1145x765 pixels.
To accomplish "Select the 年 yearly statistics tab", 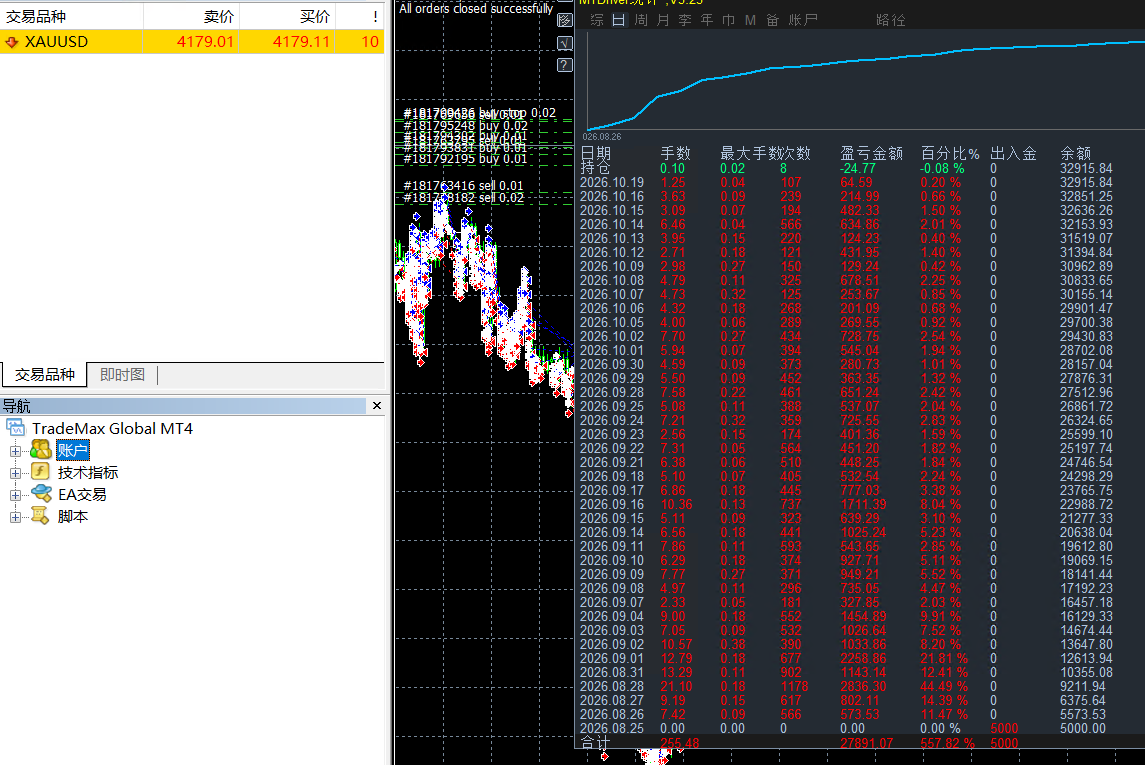I will click(x=707, y=20).
